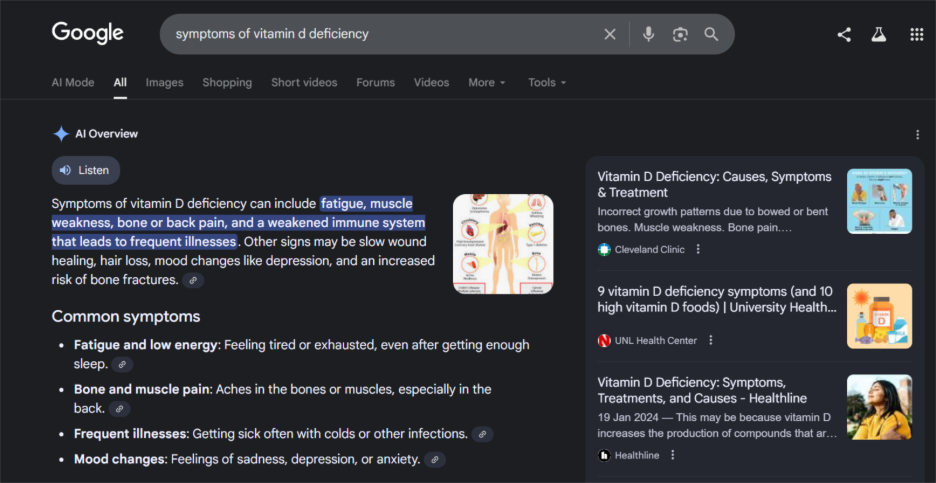Expand the More search filters dropdown
The width and height of the screenshot is (936, 483).
pyautogui.click(x=487, y=82)
